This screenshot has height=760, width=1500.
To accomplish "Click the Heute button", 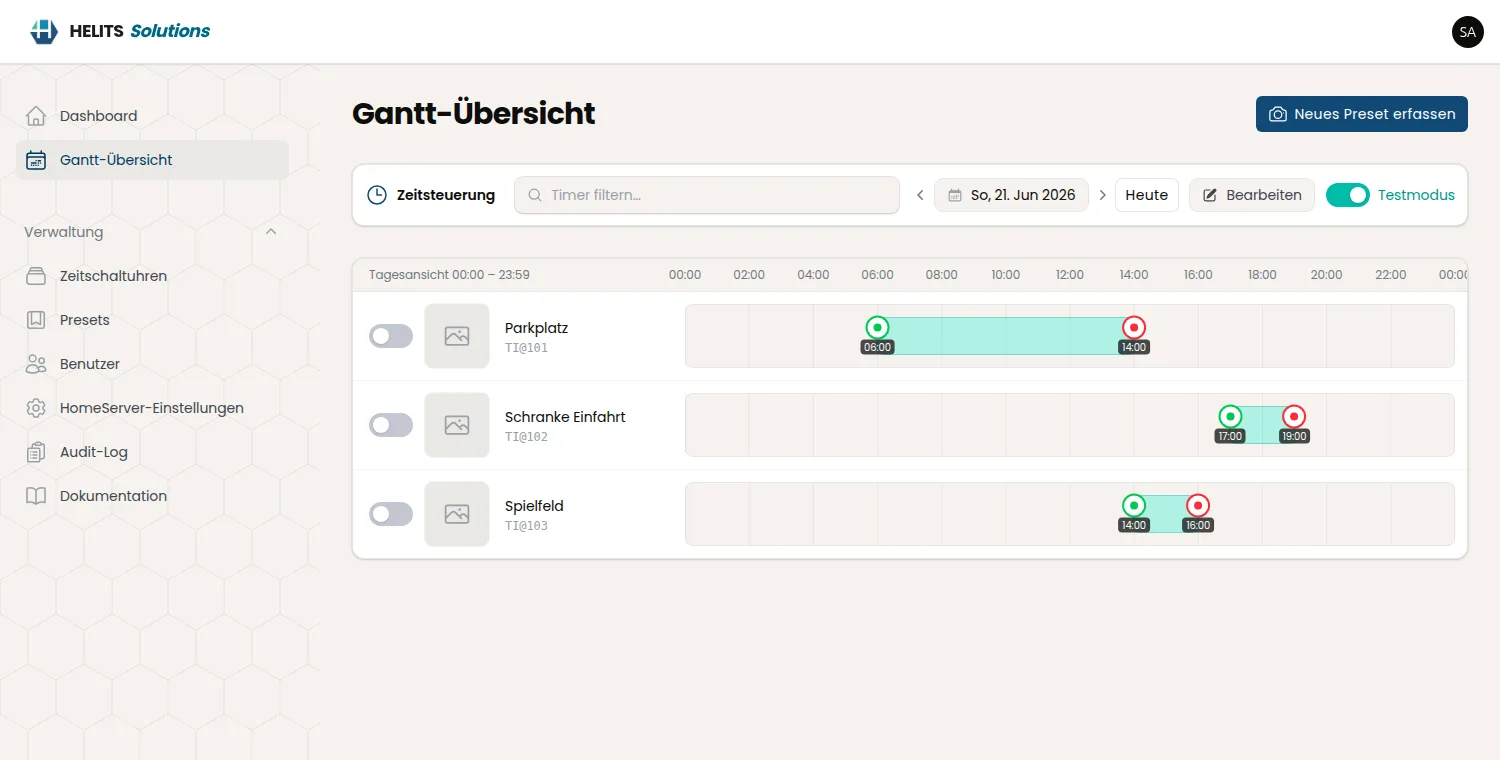I will click(x=1147, y=195).
